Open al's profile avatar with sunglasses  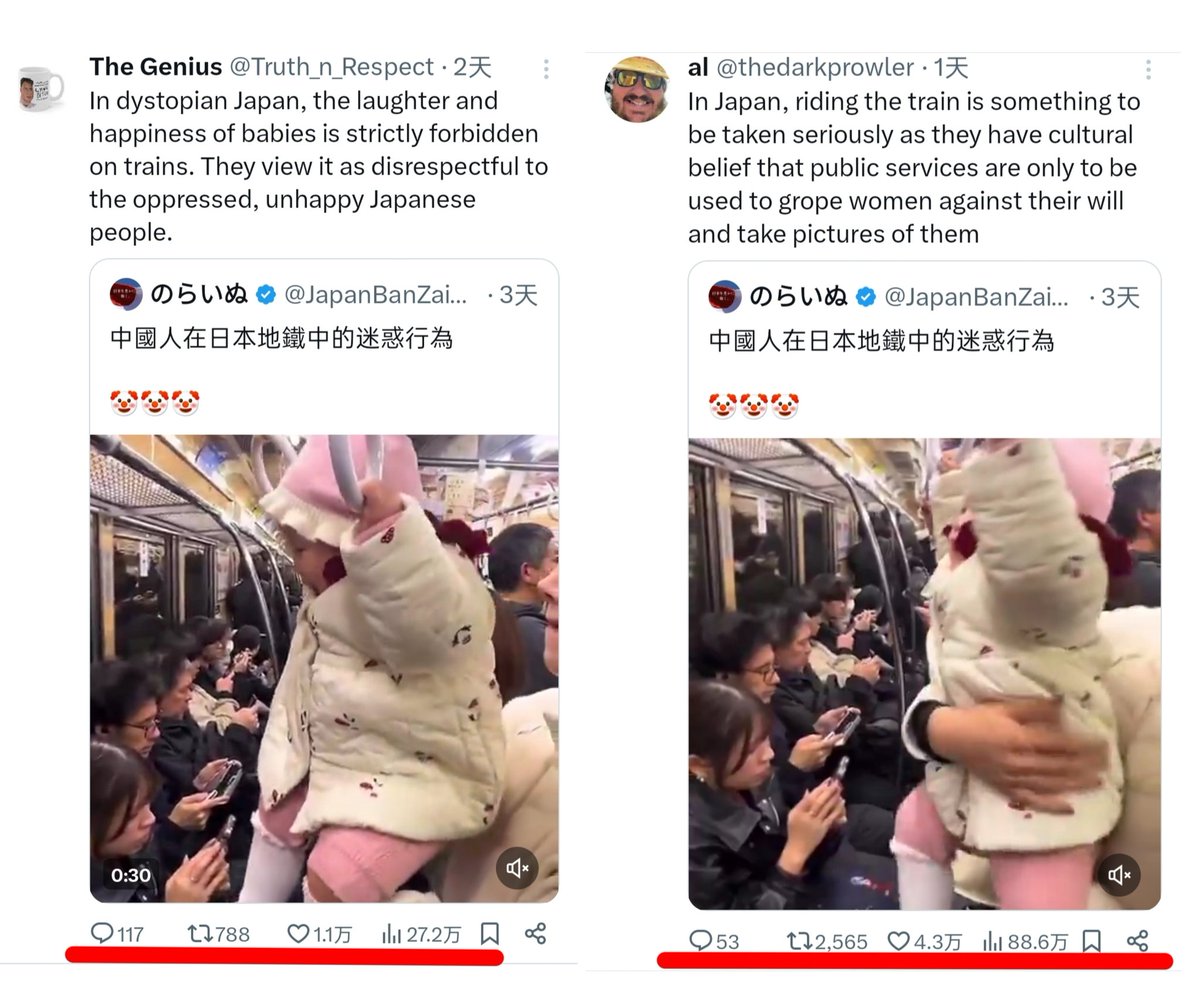(x=637, y=89)
